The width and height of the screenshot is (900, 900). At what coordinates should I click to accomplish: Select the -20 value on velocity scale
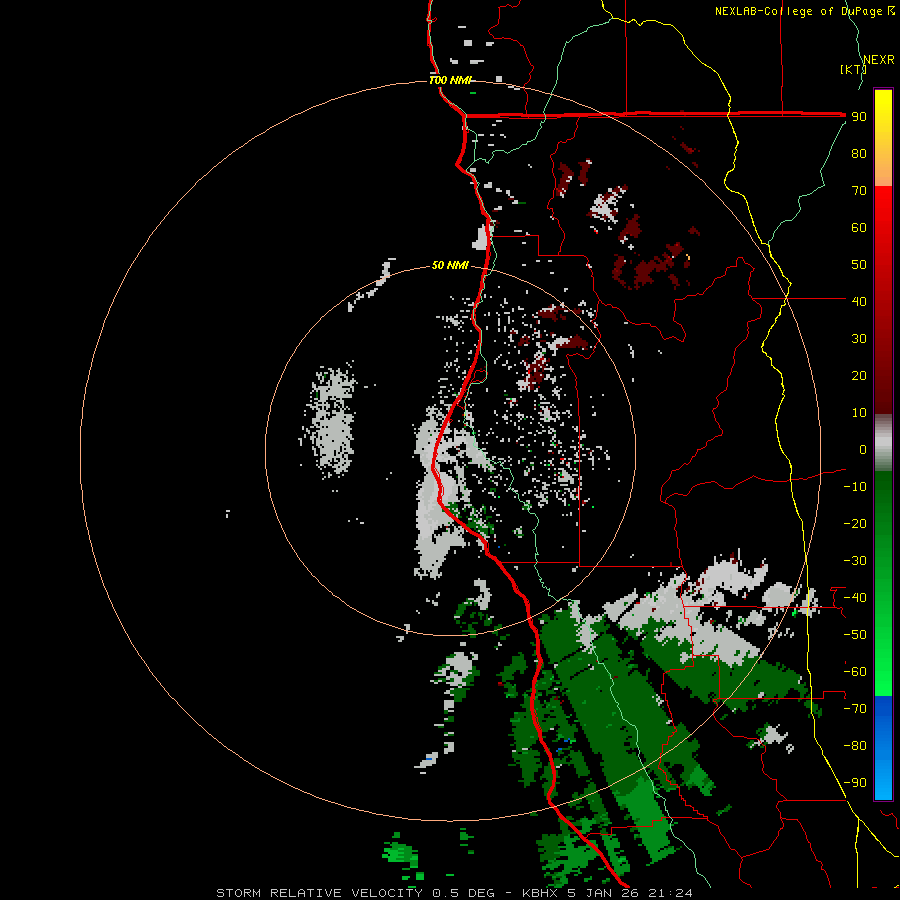[855, 523]
